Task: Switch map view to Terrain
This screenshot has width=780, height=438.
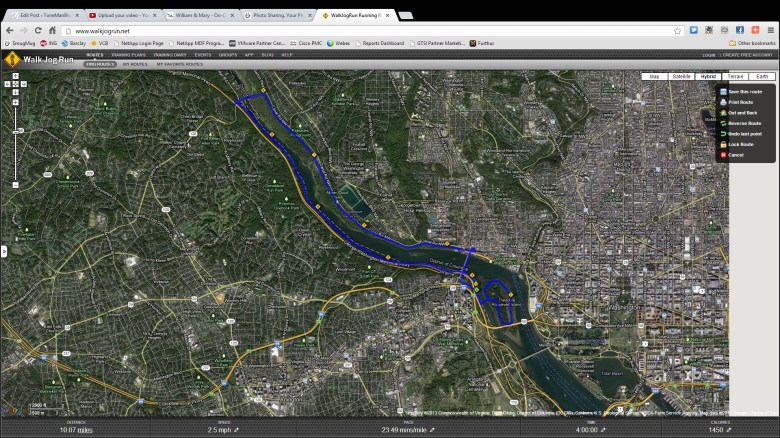Action: pos(735,76)
